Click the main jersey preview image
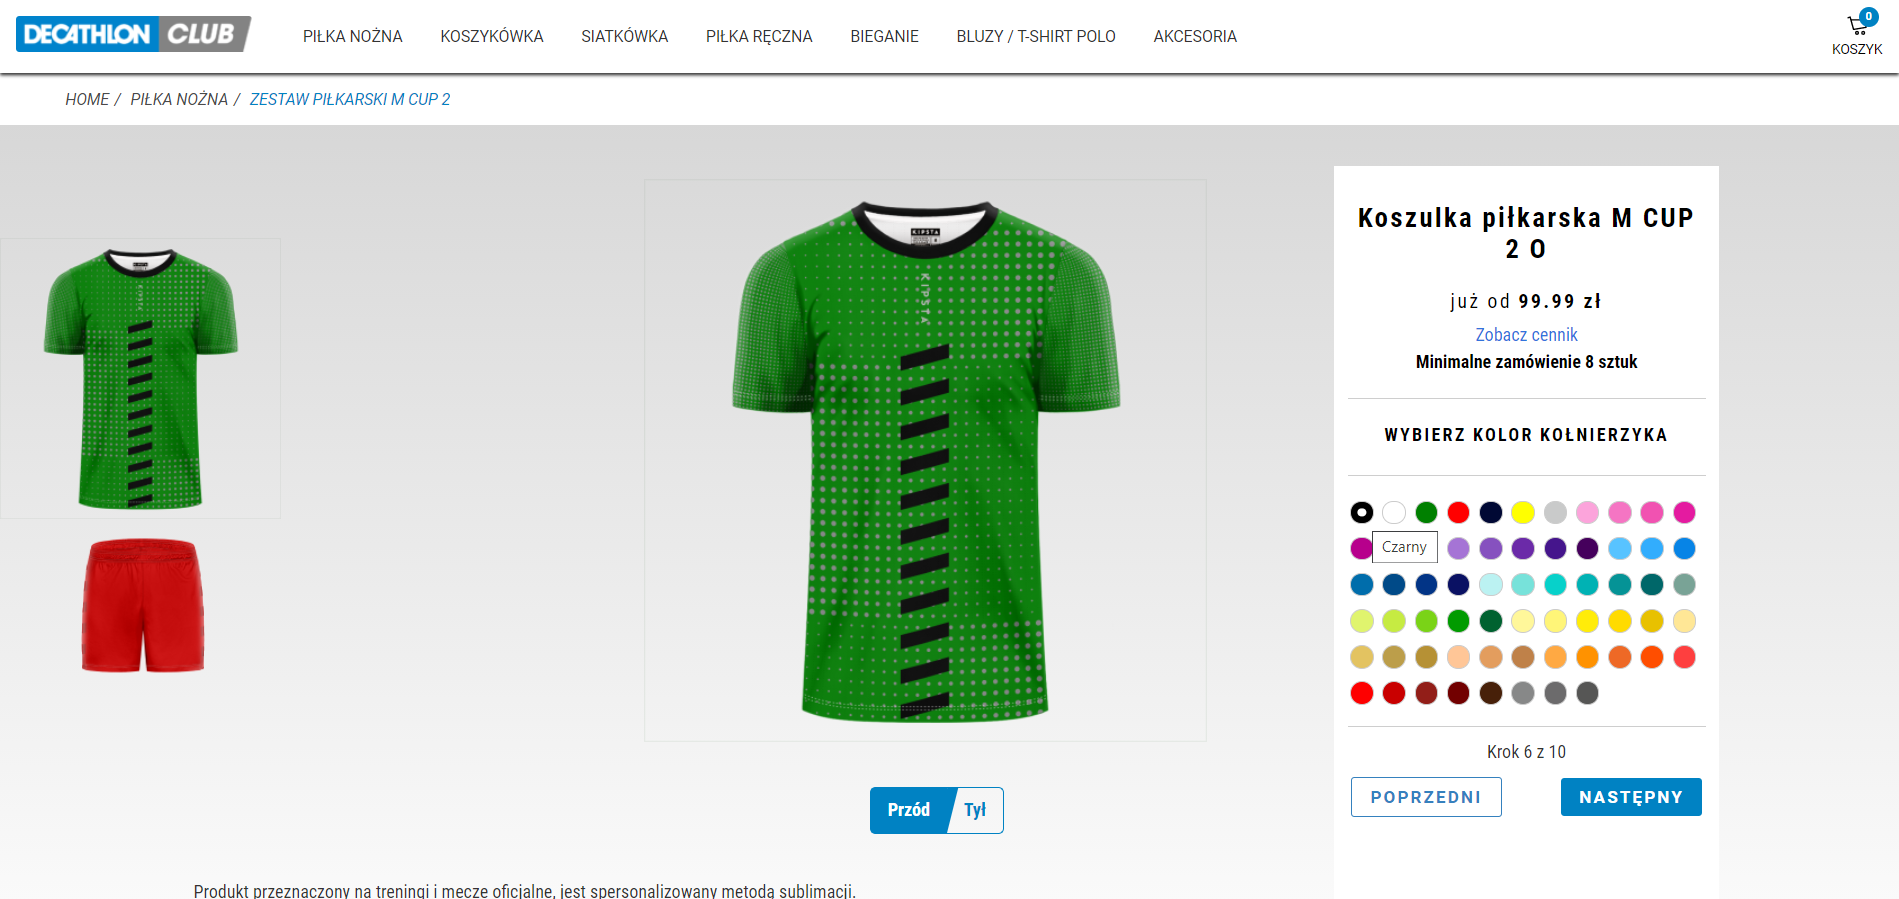 (x=925, y=460)
